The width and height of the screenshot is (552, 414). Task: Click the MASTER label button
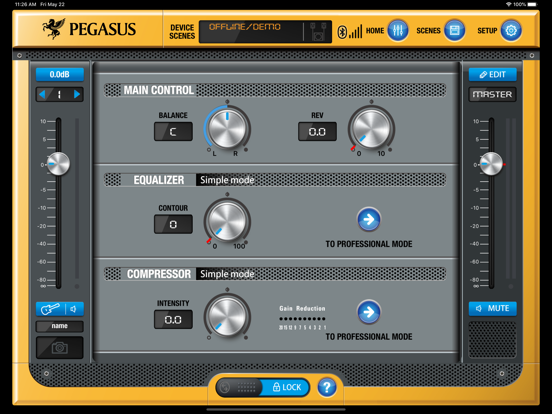(493, 94)
